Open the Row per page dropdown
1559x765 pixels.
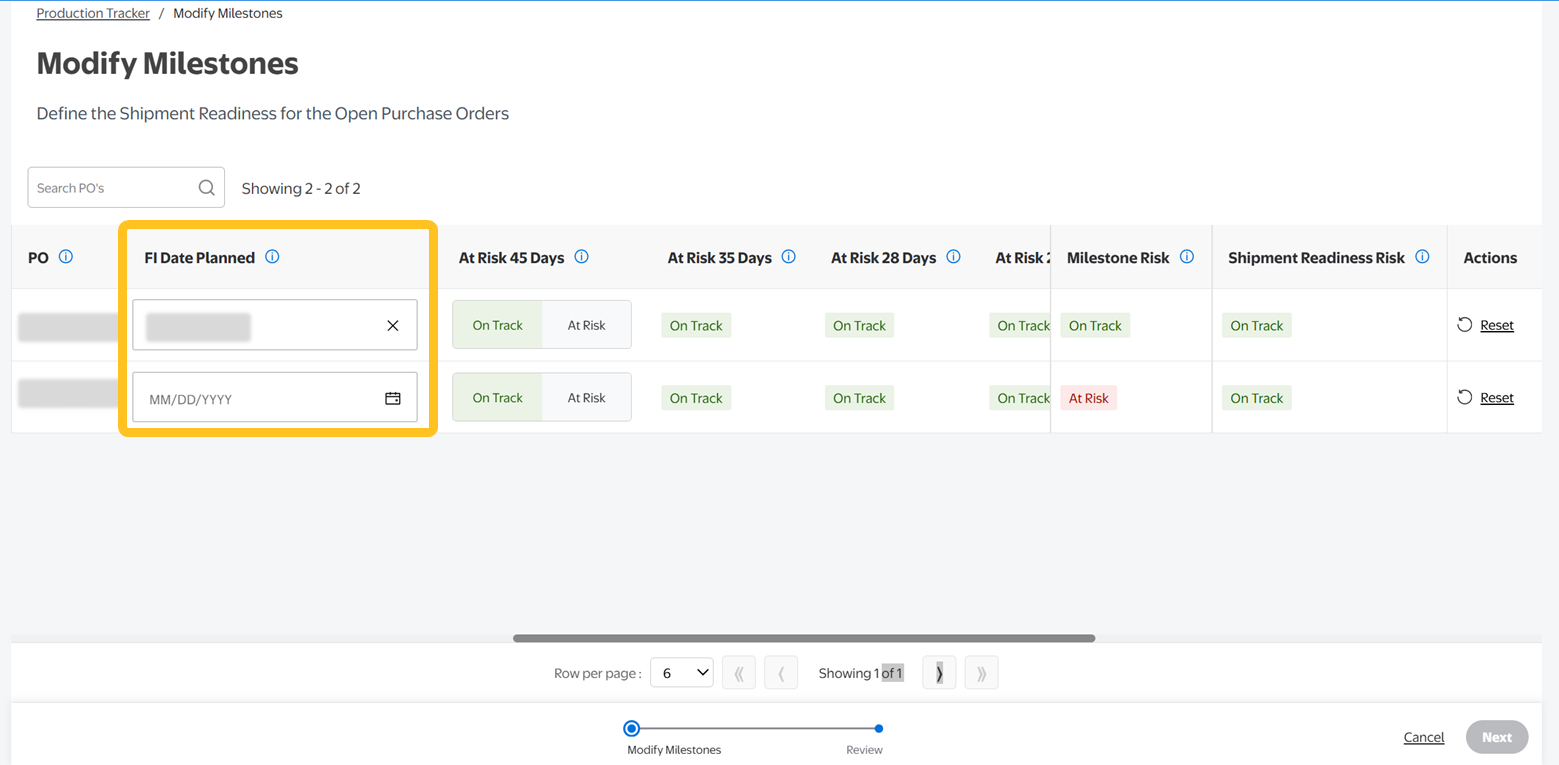pyautogui.click(x=682, y=673)
